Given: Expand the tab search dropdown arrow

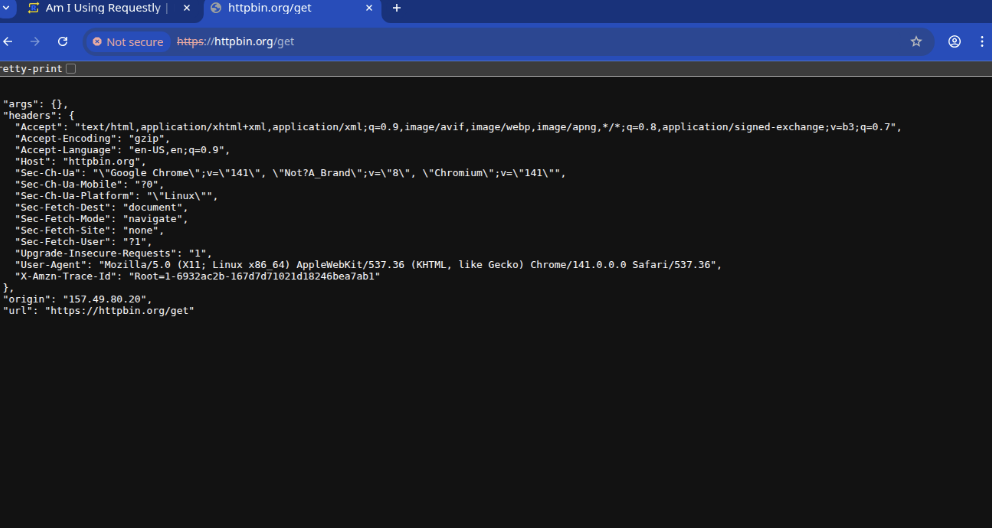Looking at the screenshot, I should tap(6, 8).
